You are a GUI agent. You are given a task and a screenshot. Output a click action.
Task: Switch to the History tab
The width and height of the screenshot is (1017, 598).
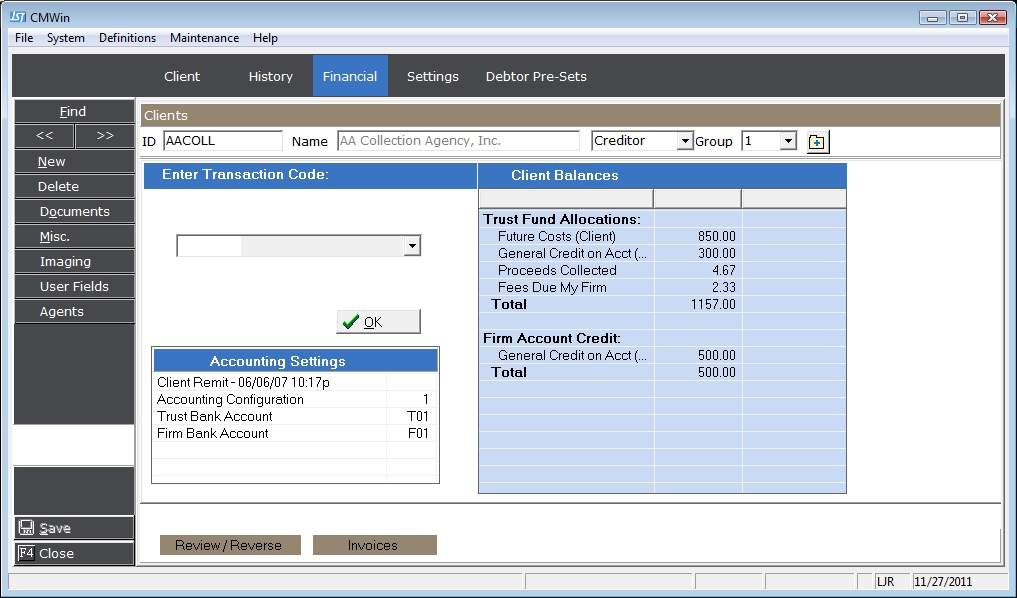pos(270,76)
